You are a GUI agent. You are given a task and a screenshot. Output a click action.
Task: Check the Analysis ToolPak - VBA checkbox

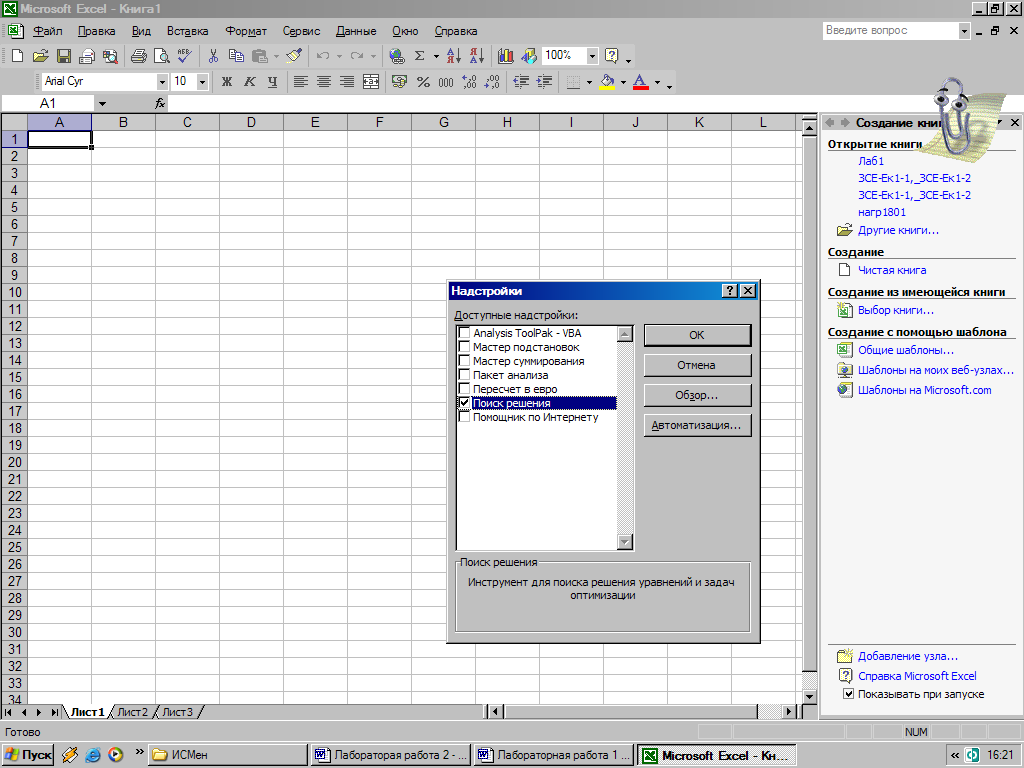click(464, 333)
